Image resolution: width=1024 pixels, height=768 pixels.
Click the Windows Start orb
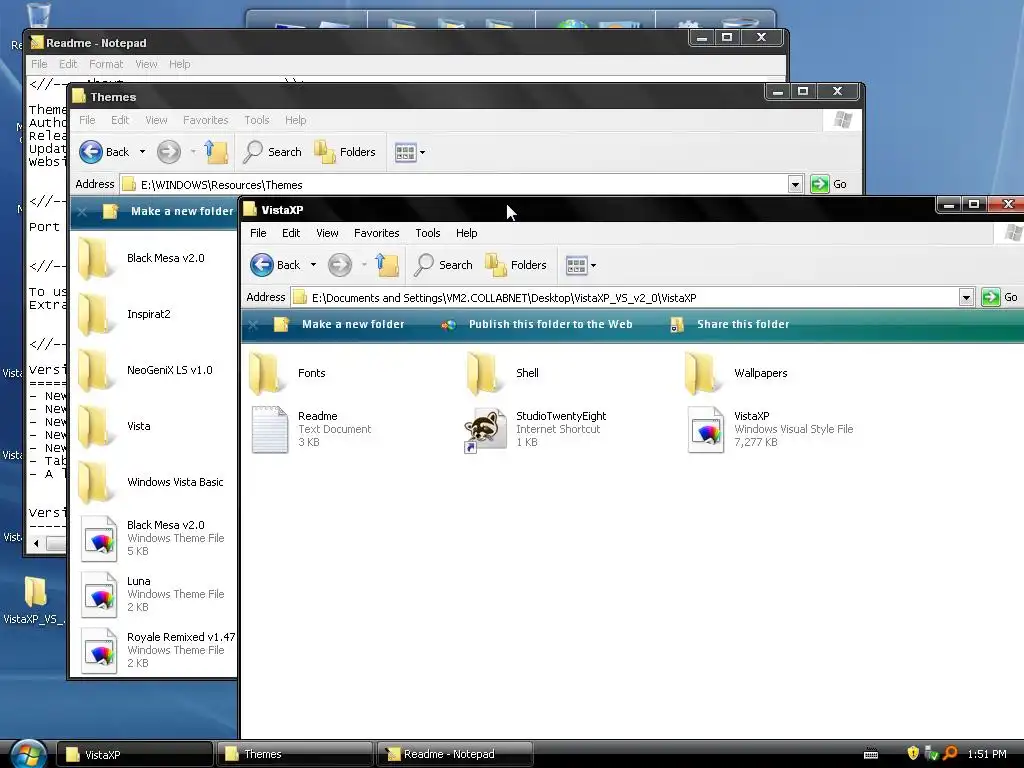coord(27,754)
